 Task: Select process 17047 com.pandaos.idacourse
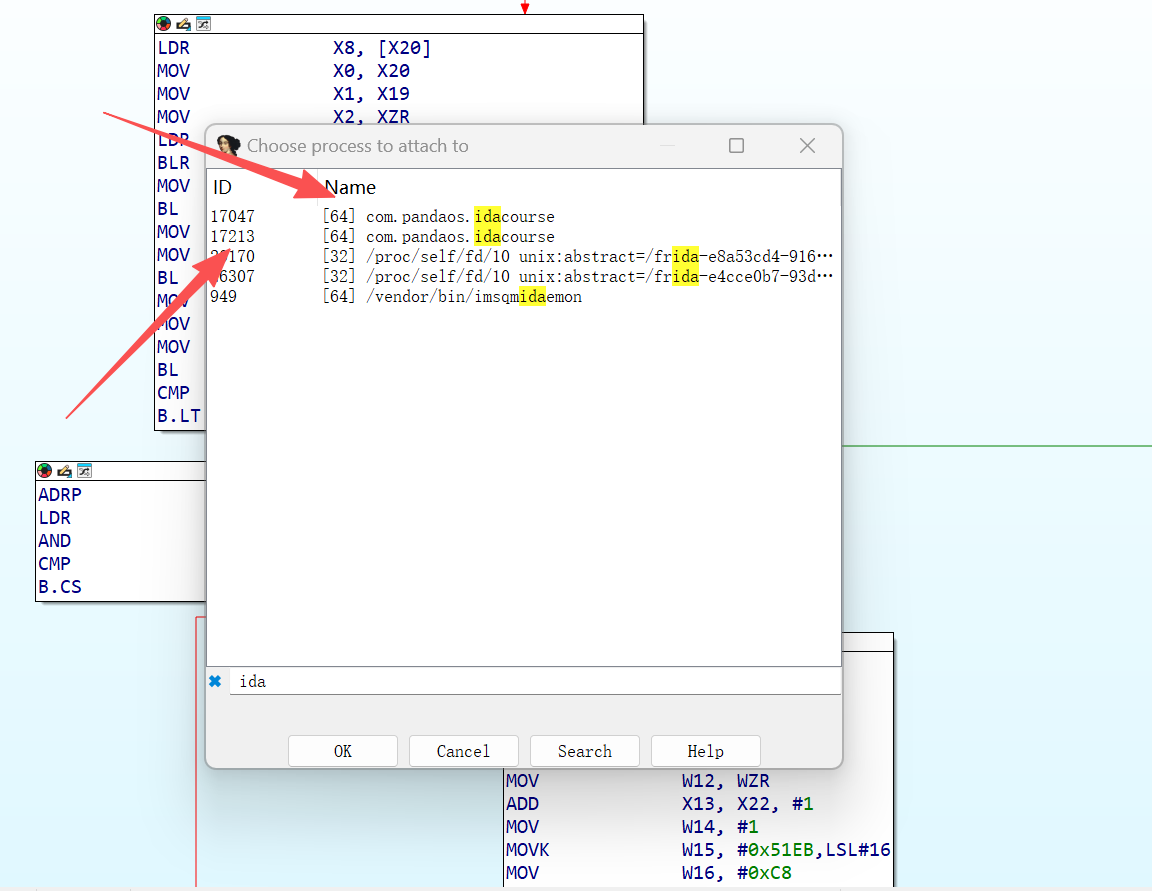[x=523, y=217]
